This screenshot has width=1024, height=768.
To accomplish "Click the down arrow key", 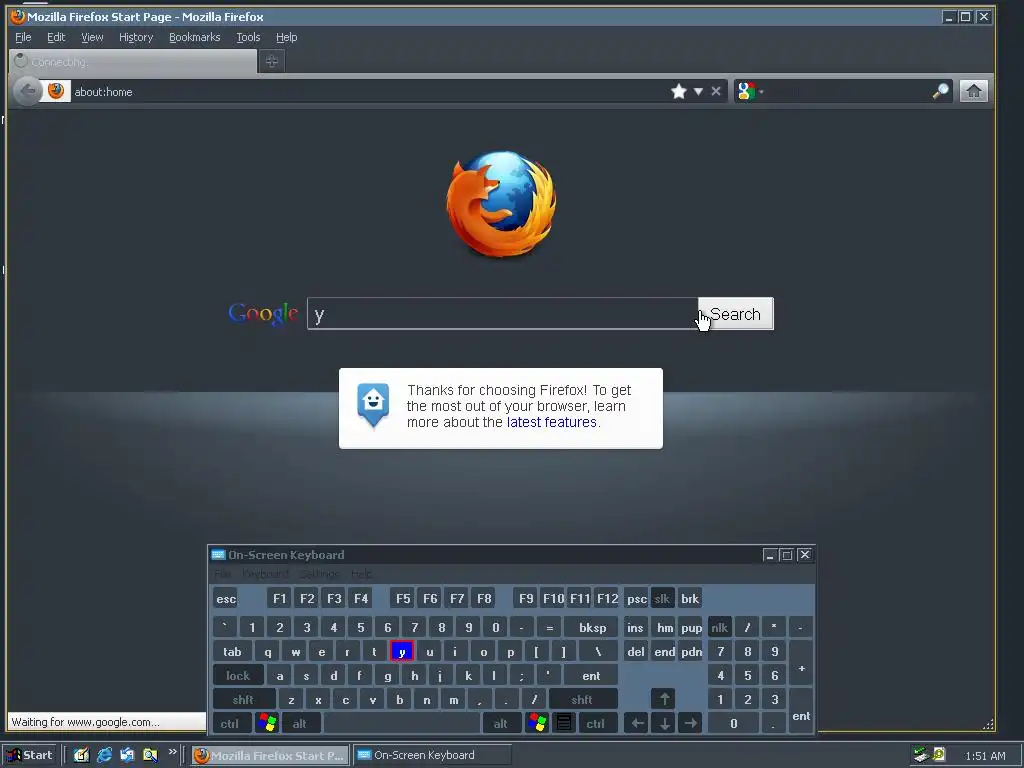I will [x=664, y=724].
